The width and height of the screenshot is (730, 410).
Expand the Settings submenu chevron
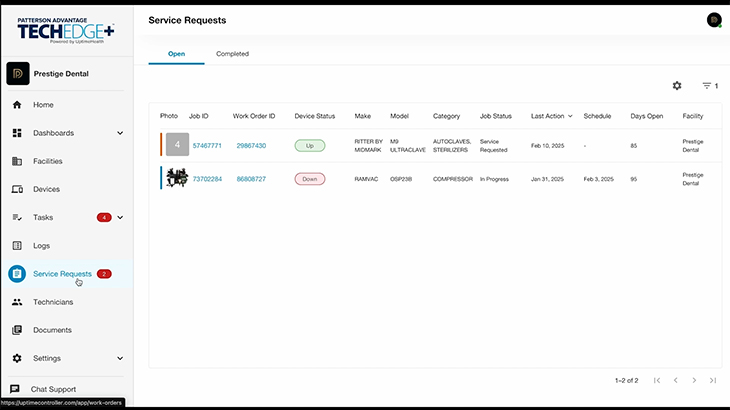(x=120, y=358)
